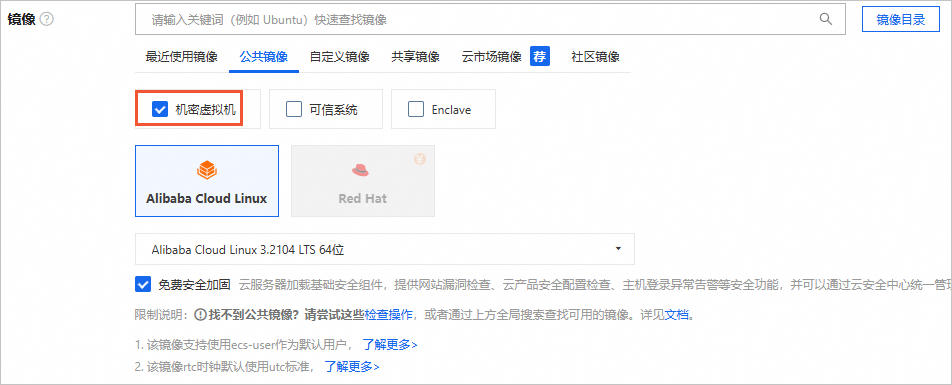Enable the Enclave checkbox
This screenshot has width=952, height=385.
[x=416, y=109]
